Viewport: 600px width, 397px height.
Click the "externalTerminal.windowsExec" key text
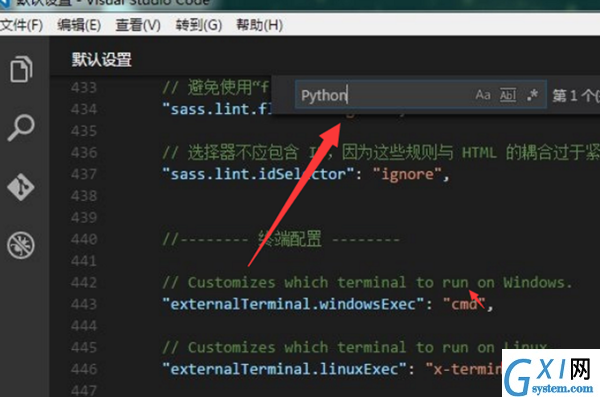(x=293, y=304)
